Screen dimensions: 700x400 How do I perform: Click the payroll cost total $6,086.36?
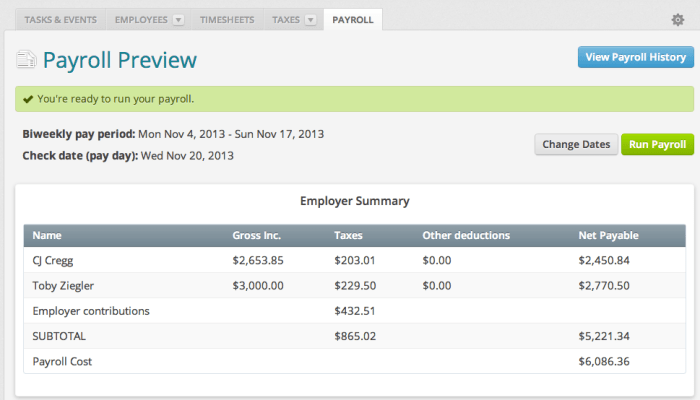(x=604, y=362)
